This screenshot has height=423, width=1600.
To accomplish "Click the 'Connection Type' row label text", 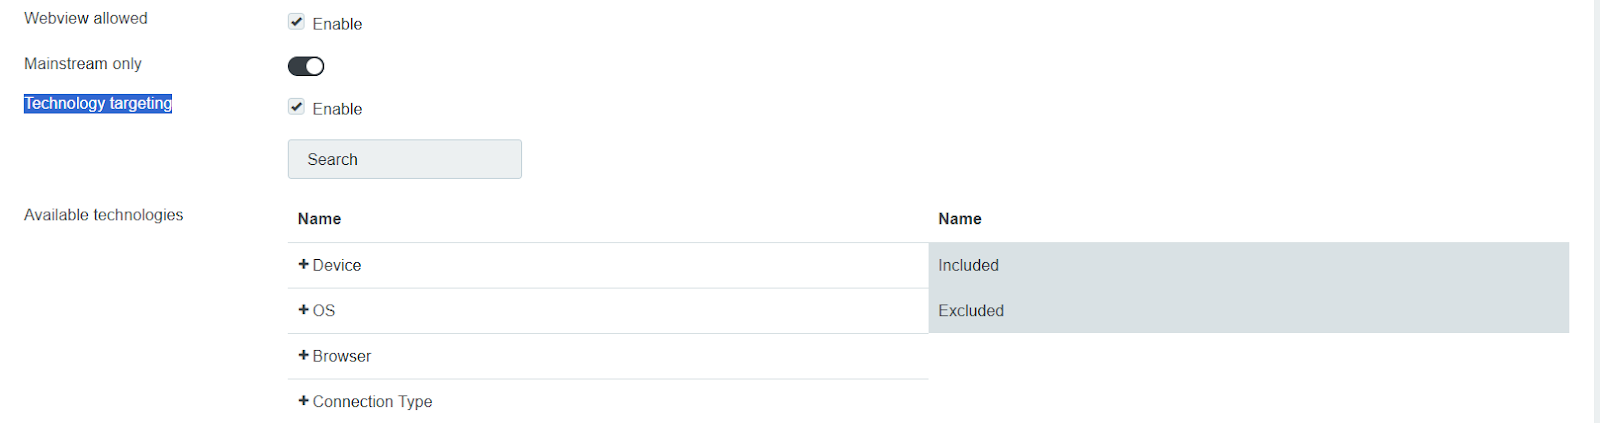I will click(372, 402).
